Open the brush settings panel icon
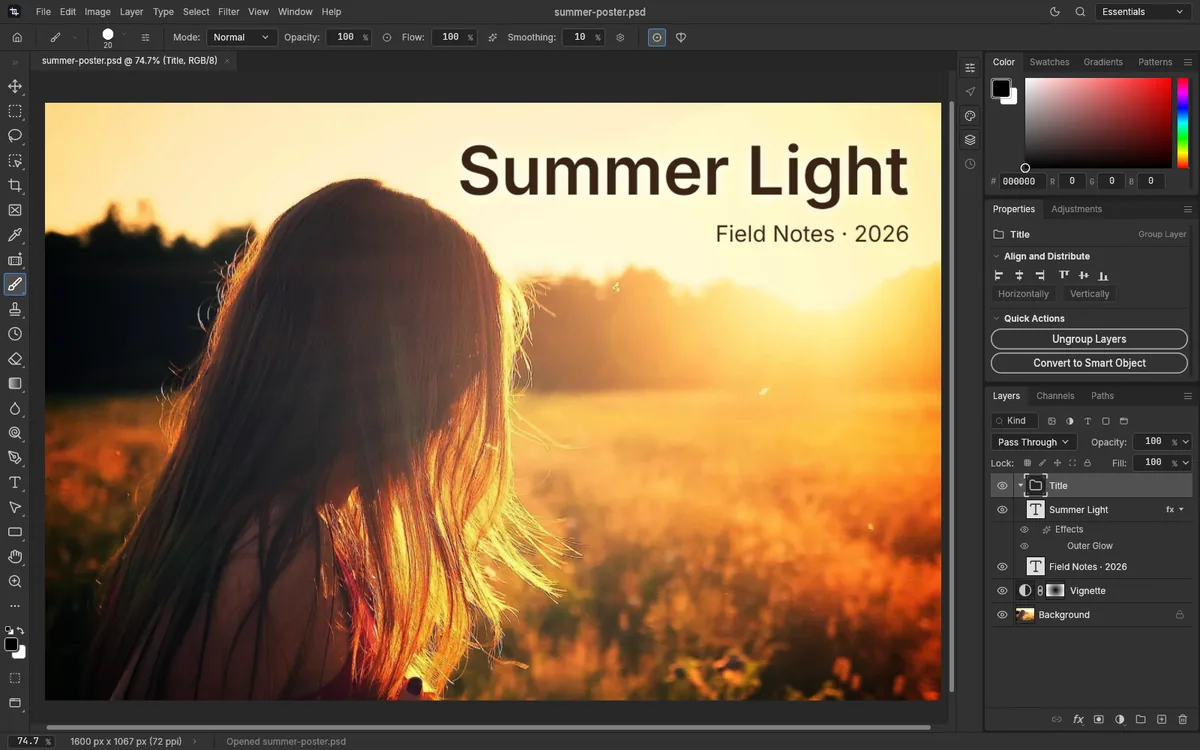Screen dimensions: 1200x750 [145, 37]
